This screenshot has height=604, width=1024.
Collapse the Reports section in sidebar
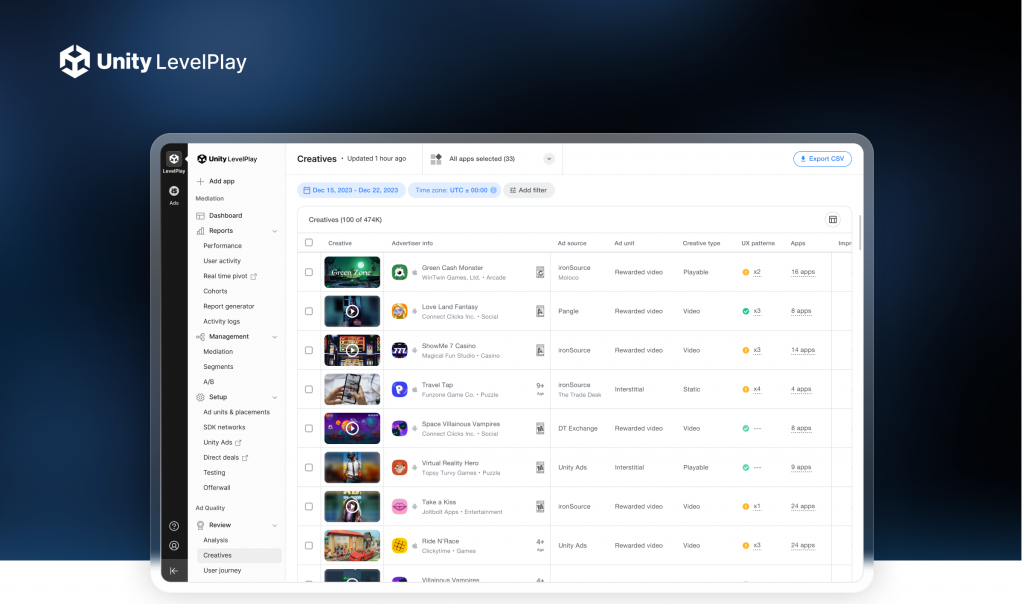(x=275, y=231)
